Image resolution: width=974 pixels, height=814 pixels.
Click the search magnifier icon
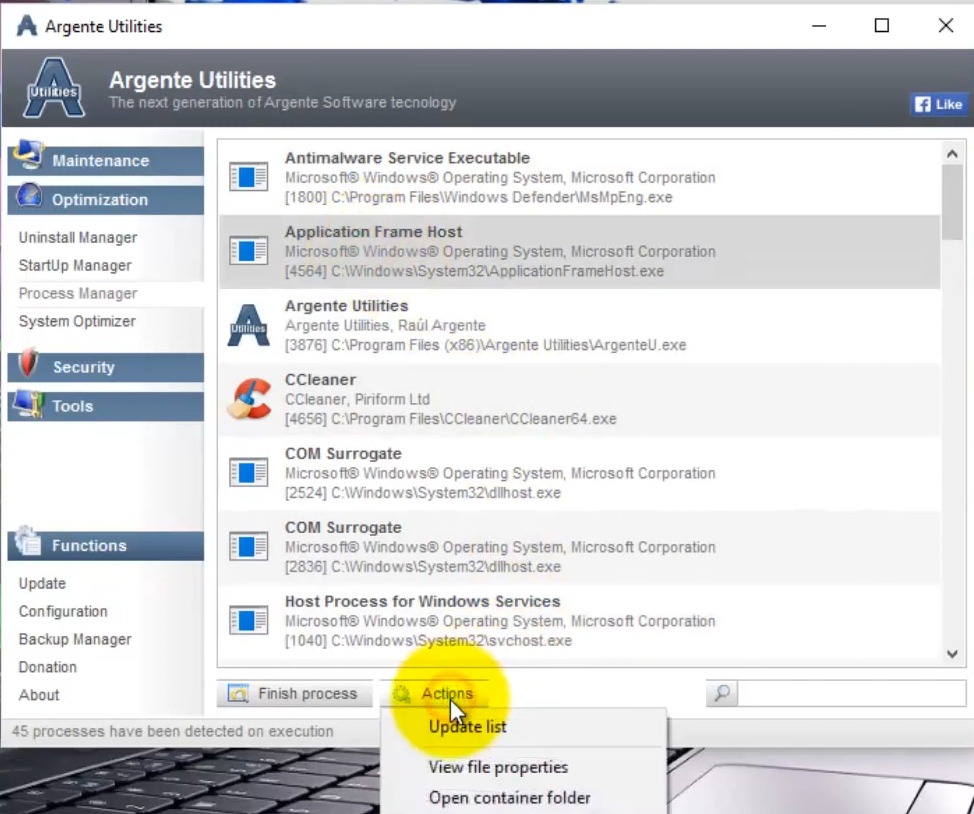(722, 693)
